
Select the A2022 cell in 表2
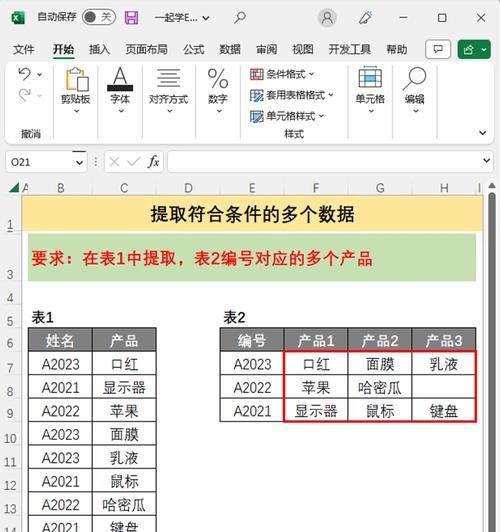click(x=252, y=387)
